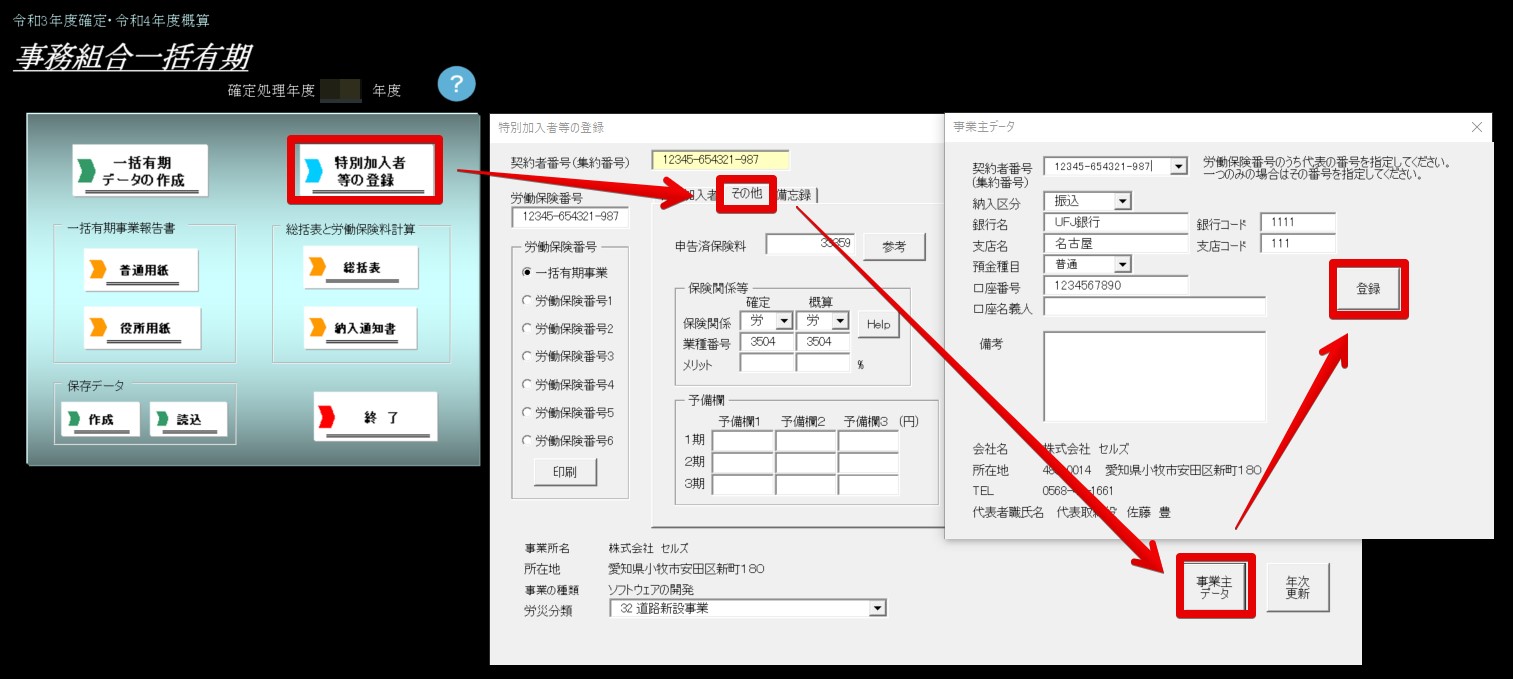The height and width of the screenshot is (679, 1513).
Task: Click 一括有期データの作成 button
Action: click(x=140, y=171)
